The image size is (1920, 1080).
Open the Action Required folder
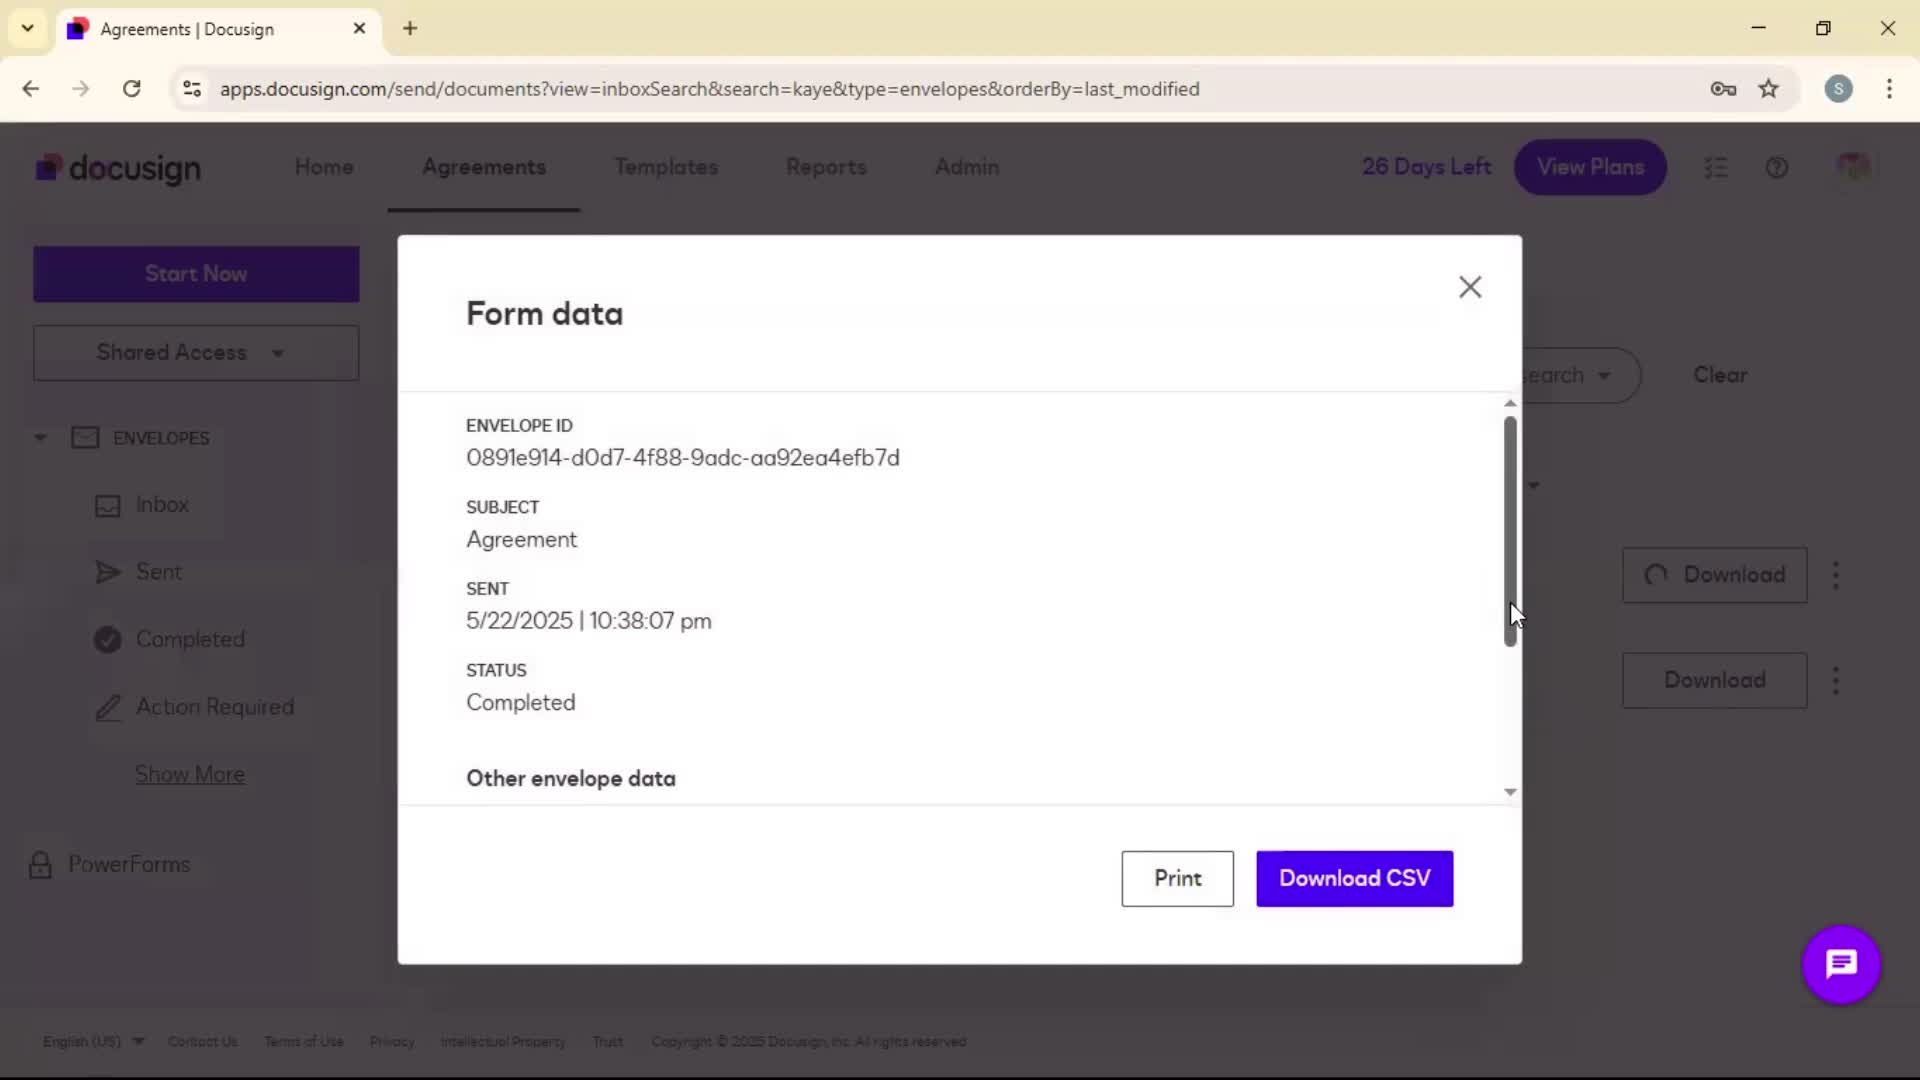pos(215,707)
